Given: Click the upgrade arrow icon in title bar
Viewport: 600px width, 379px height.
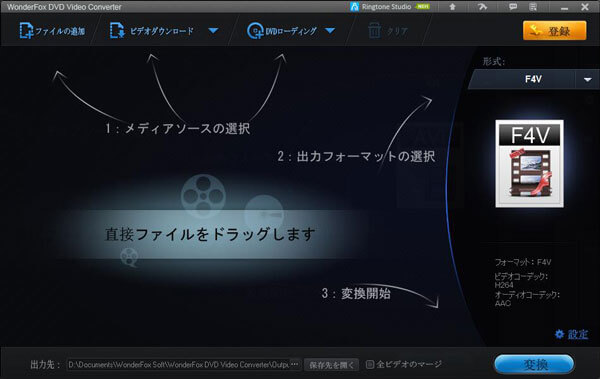Looking at the screenshot, I should [452, 7].
